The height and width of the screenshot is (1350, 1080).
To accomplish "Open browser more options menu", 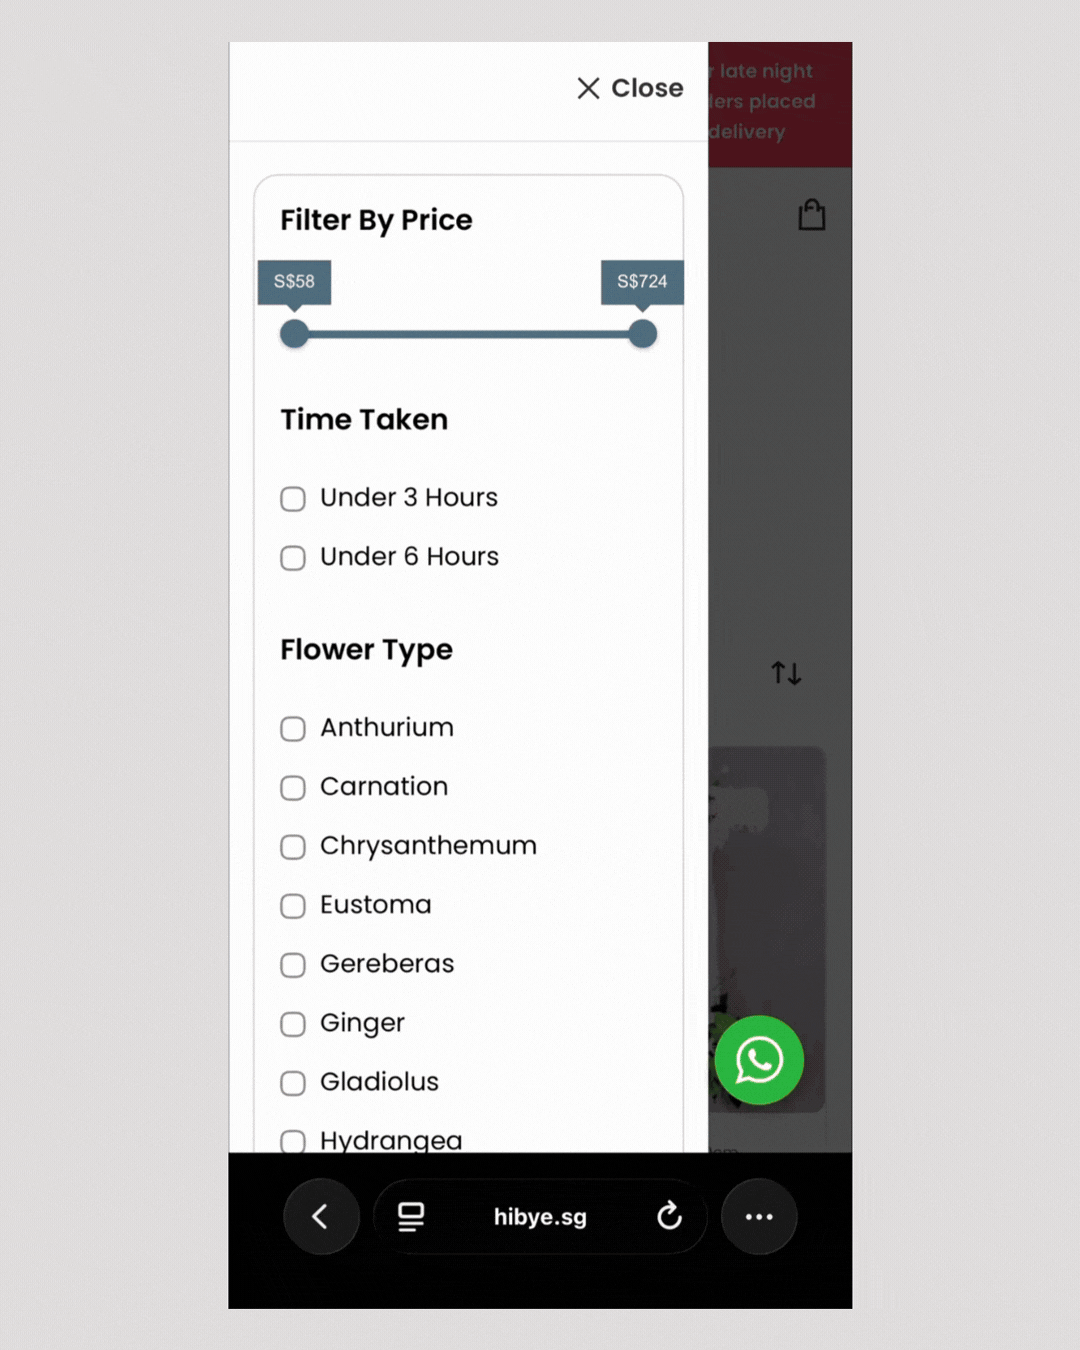I will 759,1216.
